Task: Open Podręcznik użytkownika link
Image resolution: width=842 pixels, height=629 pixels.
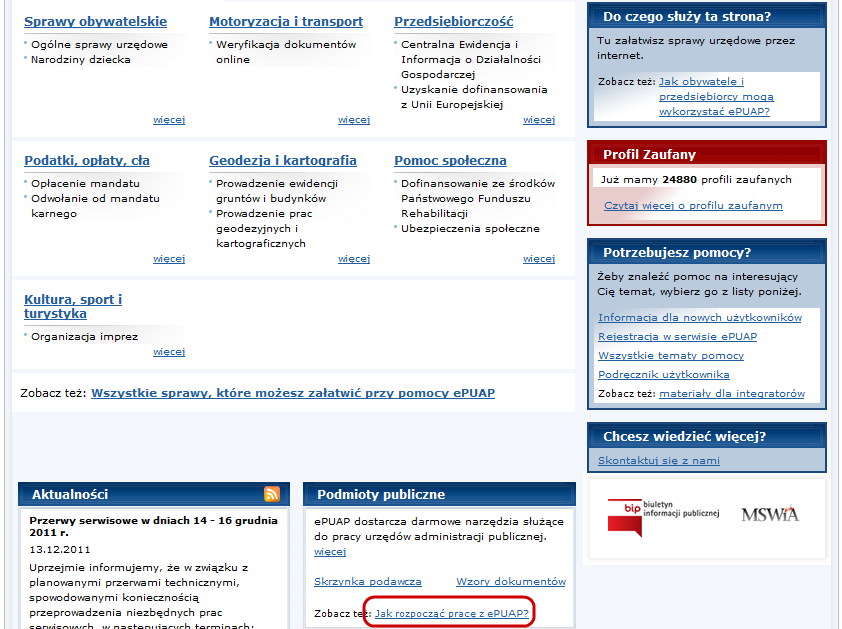Action: tap(664, 374)
